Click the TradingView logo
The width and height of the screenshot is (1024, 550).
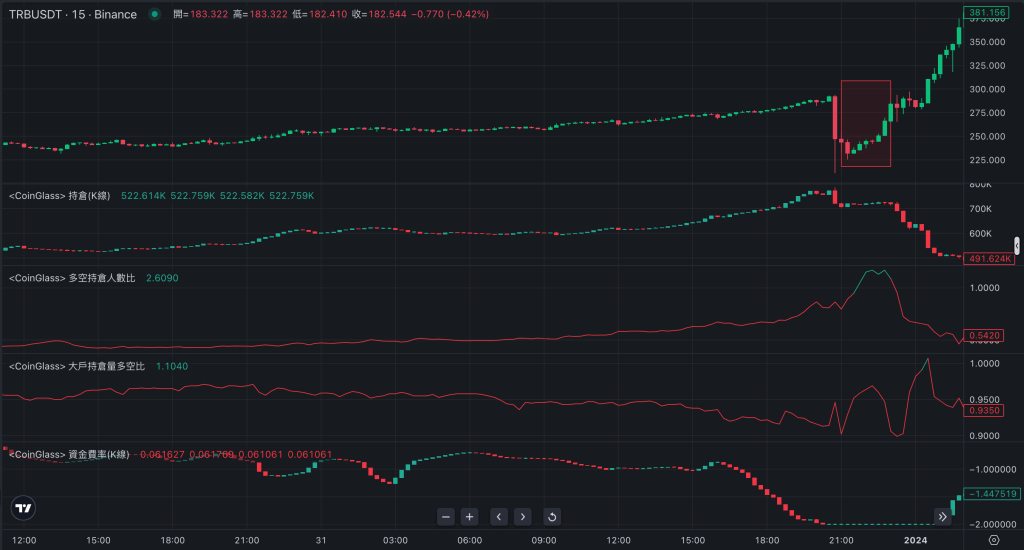click(24, 509)
